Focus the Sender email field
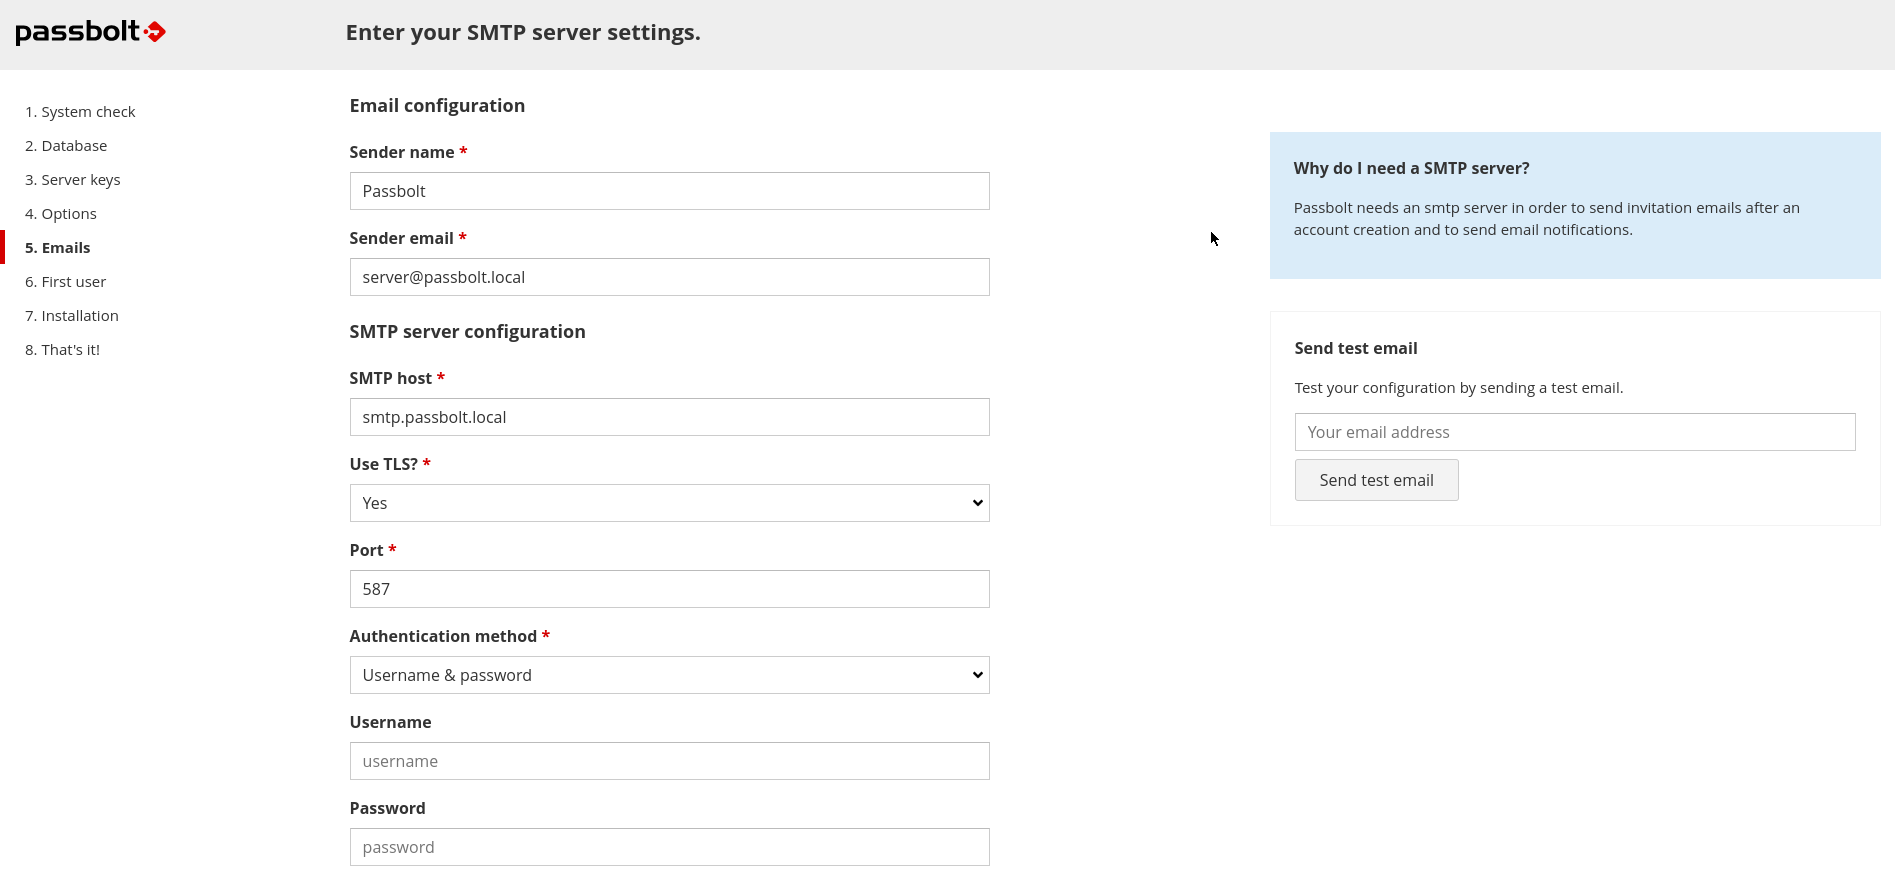 tap(669, 277)
